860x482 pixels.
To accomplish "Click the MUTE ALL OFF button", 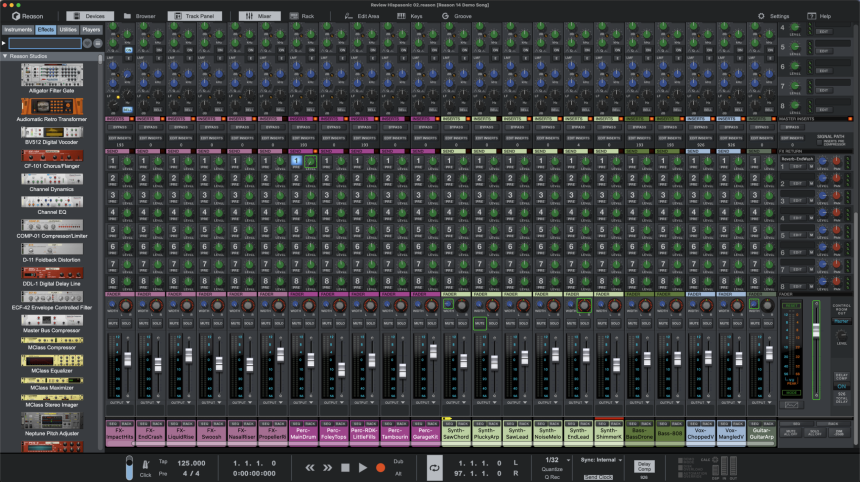I will (790, 432).
